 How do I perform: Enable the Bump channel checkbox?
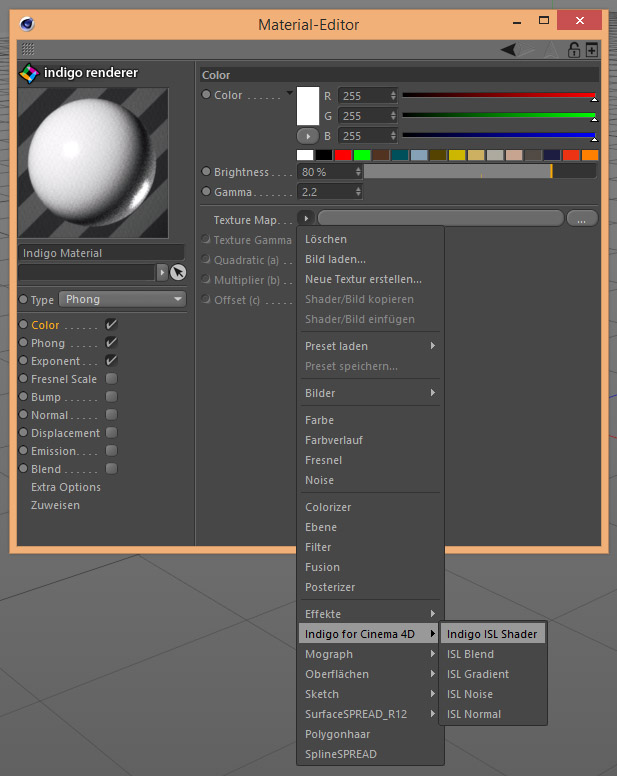[x=111, y=397]
